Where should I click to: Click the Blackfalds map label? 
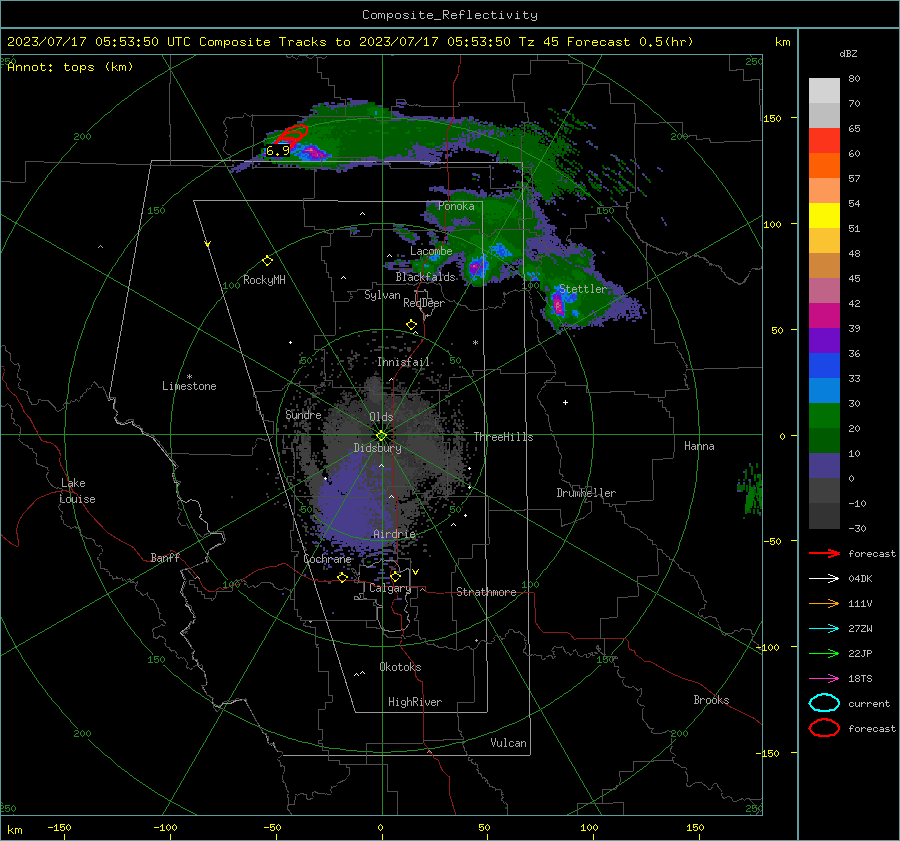click(425, 277)
